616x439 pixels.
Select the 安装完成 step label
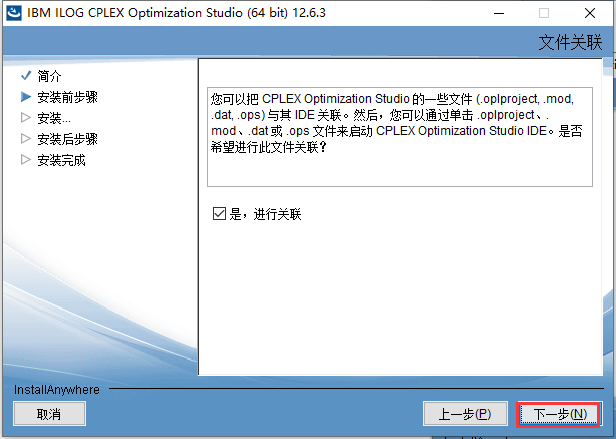click(x=61, y=160)
